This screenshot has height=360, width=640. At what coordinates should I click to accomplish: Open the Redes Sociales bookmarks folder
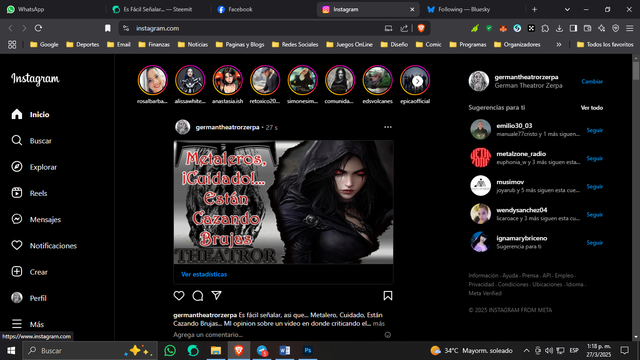coord(295,44)
